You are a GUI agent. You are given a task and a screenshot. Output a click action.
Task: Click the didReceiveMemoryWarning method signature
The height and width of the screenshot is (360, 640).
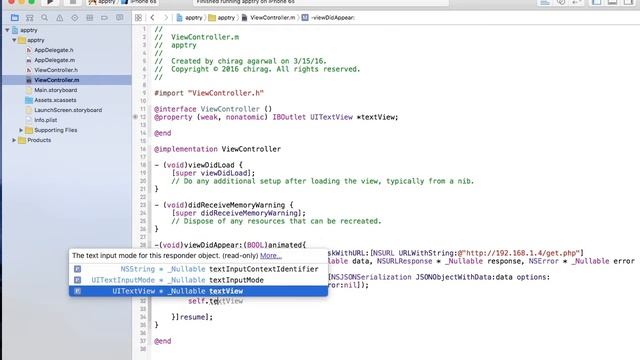click(x=224, y=205)
